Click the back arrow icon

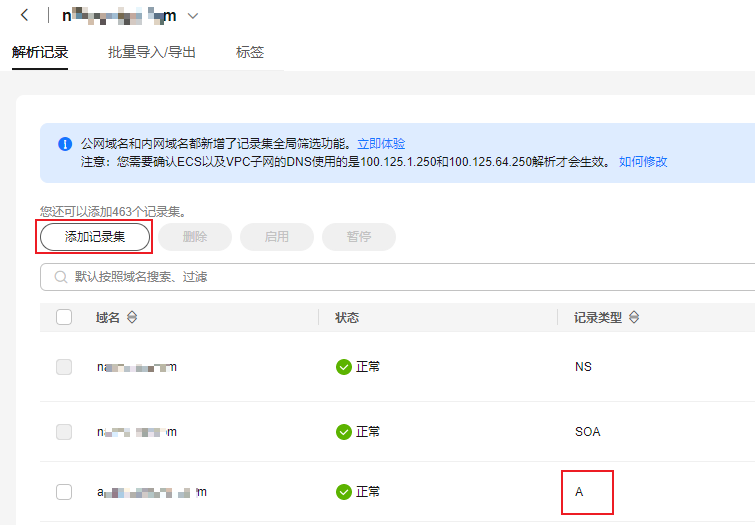25,15
